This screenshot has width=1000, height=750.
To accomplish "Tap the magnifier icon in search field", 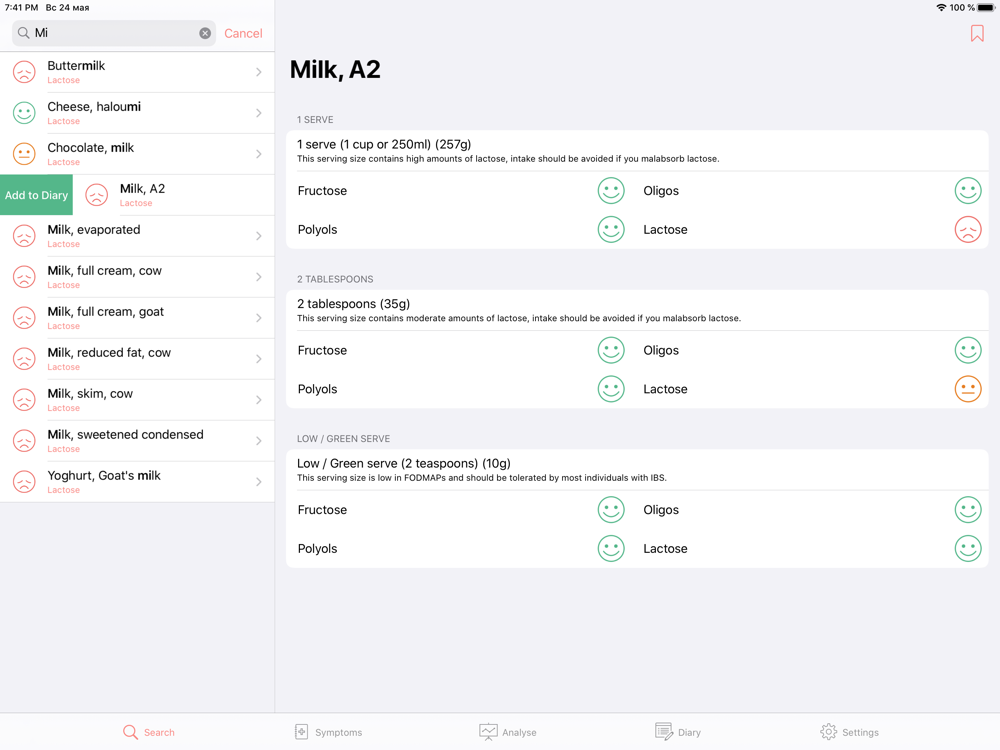I will click(24, 33).
